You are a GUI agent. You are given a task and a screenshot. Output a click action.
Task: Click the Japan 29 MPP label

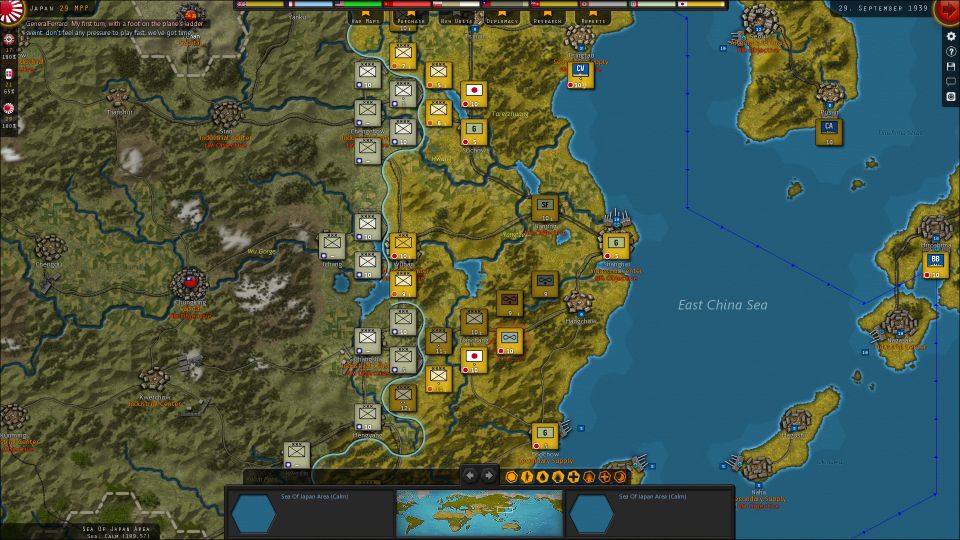click(x=59, y=8)
